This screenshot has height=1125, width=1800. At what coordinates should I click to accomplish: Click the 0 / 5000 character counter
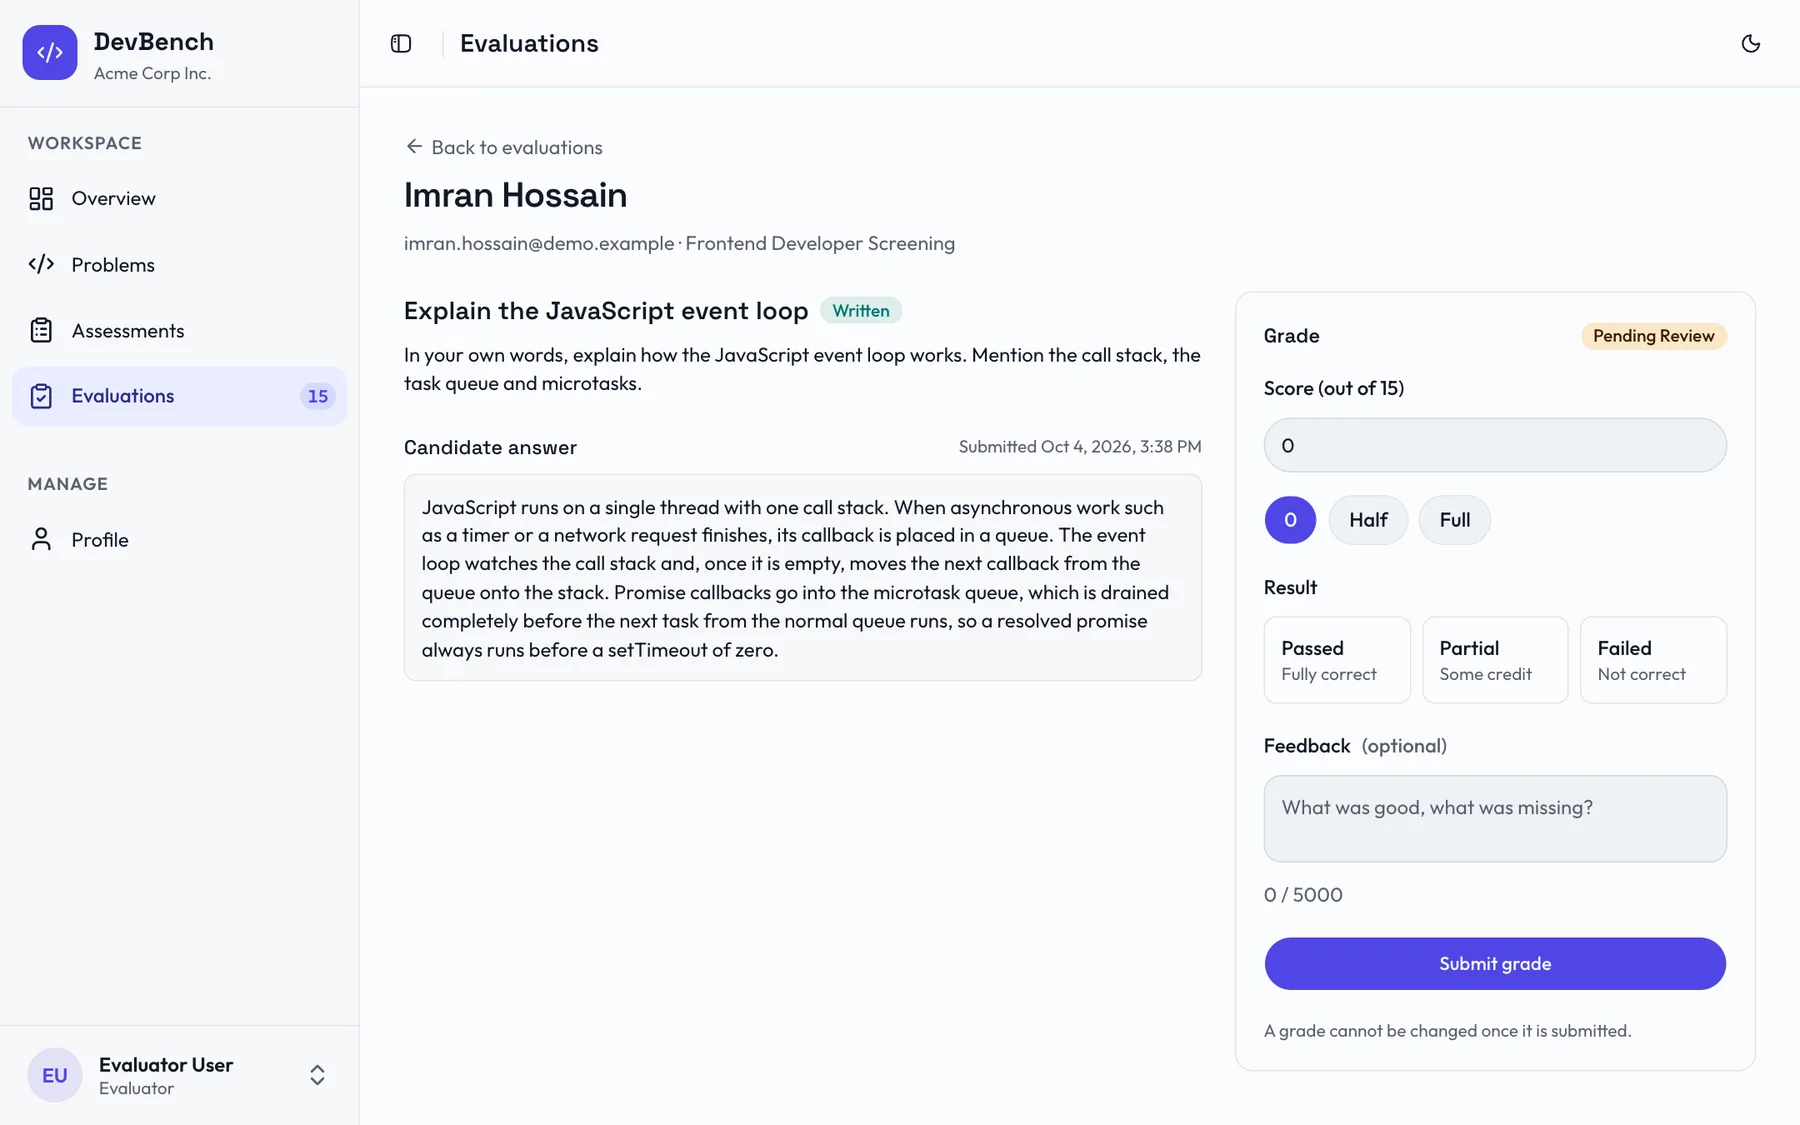1303,895
